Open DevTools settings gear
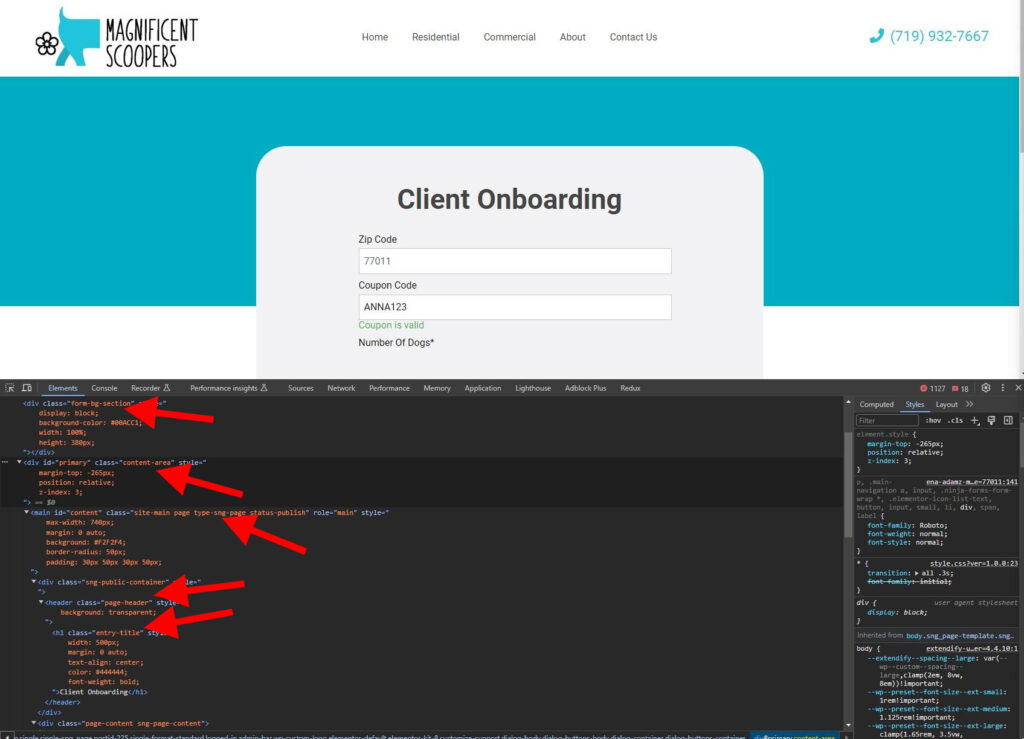This screenshot has width=1024, height=739. [x=986, y=388]
